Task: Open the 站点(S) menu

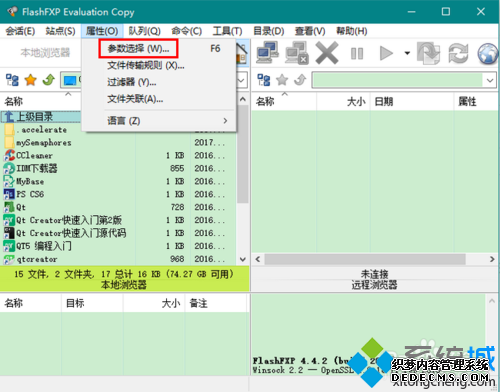Action: [60, 31]
